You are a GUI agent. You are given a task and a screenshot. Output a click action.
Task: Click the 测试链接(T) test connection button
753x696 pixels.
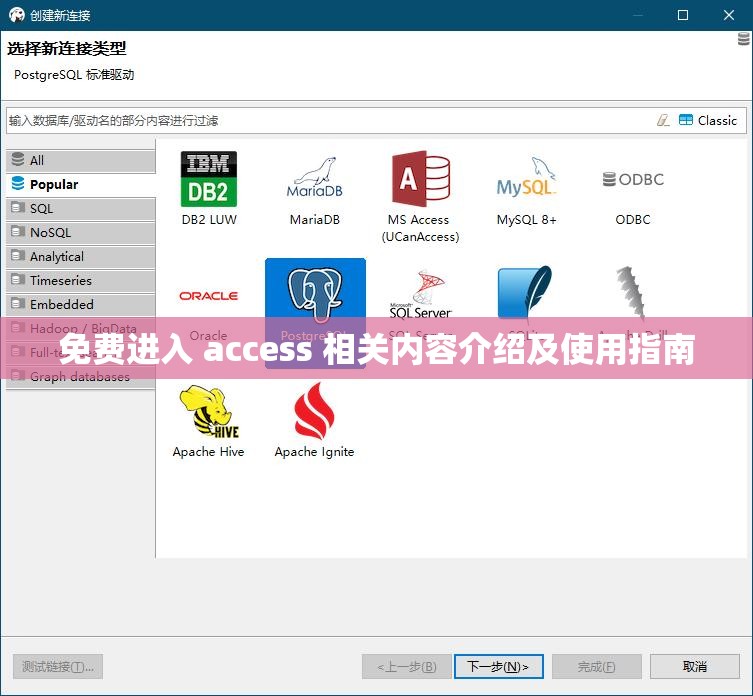click(58, 667)
